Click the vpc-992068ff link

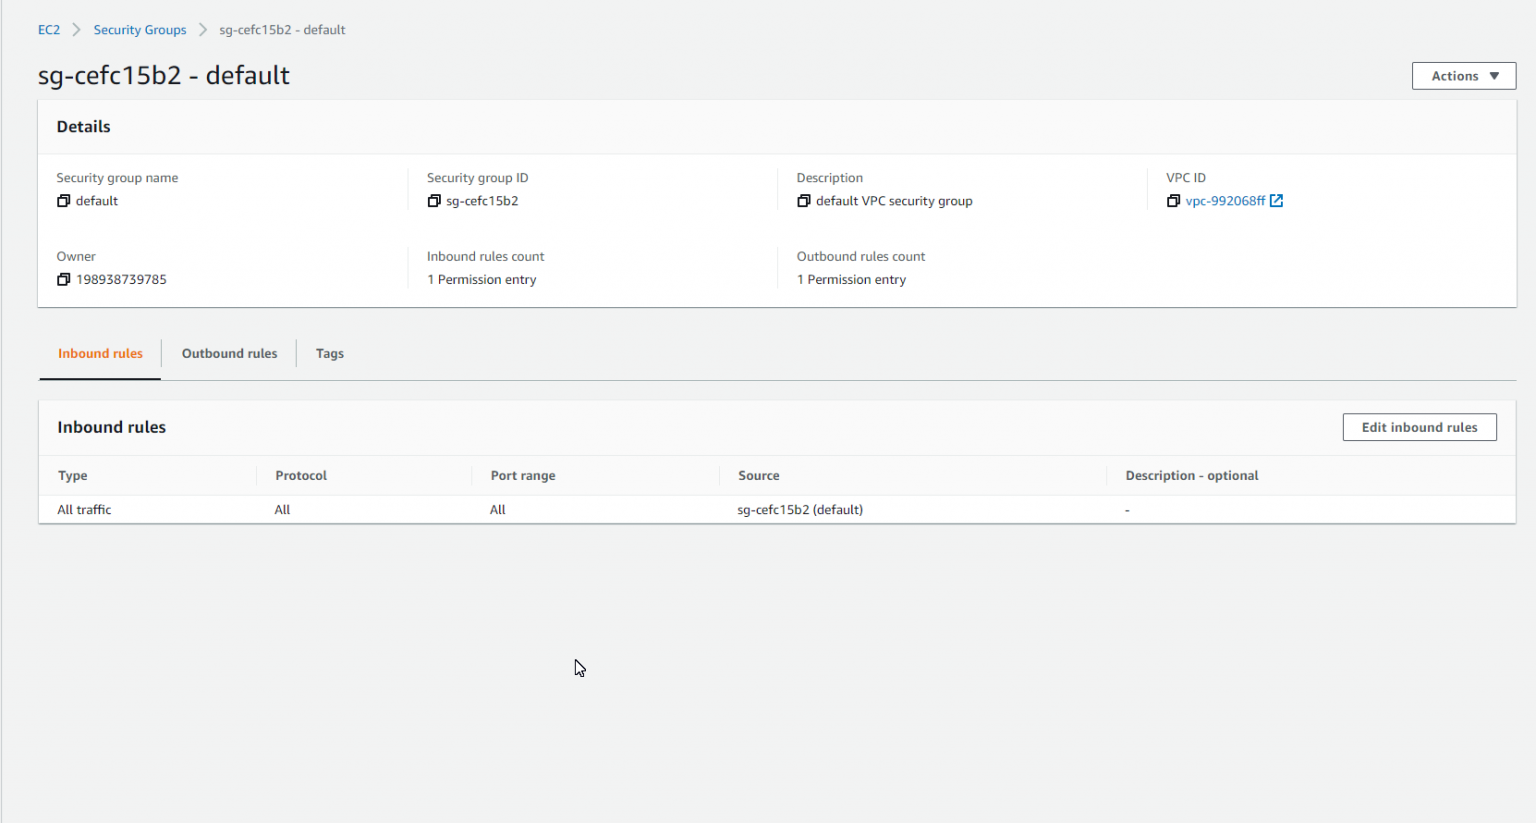[x=1226, y=200]
